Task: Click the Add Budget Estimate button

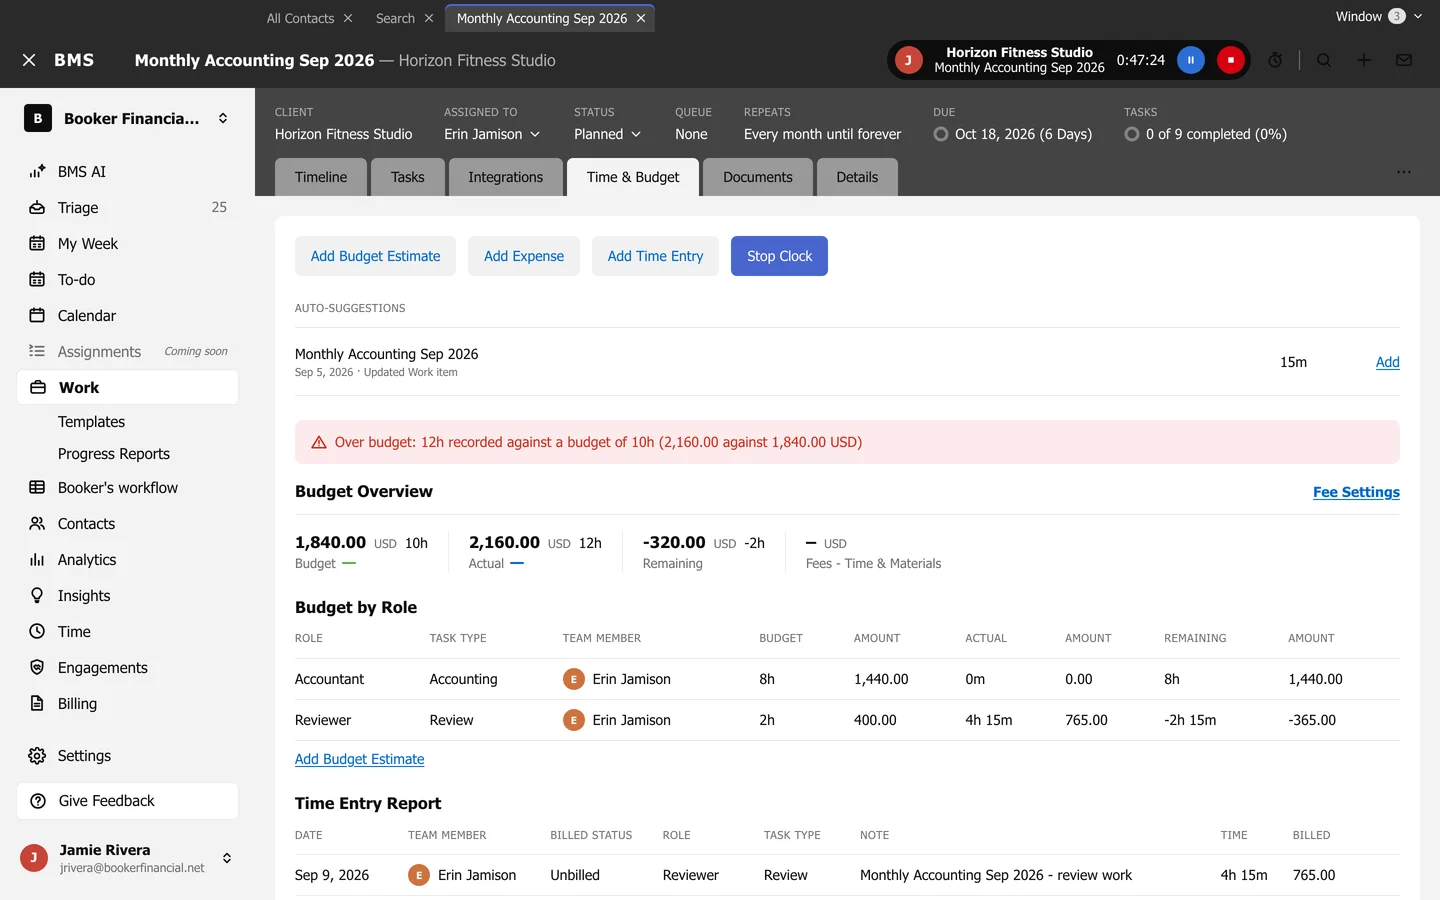Action: [375, 256]
